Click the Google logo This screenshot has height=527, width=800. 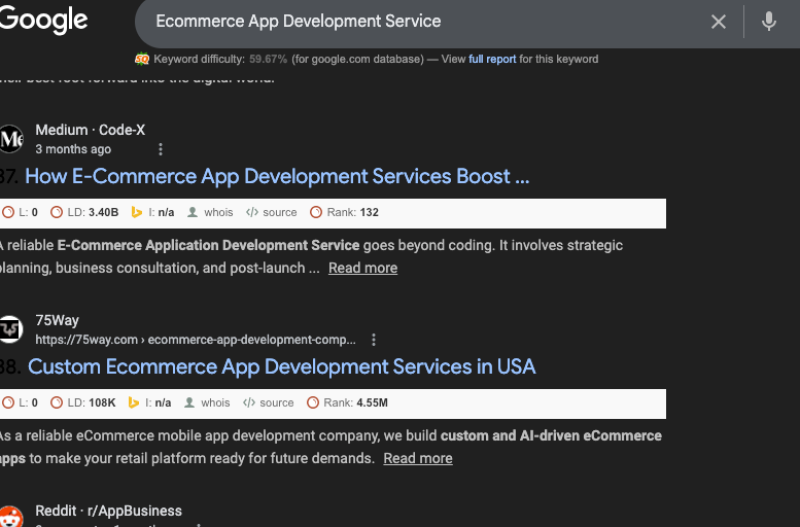[43, 20]
